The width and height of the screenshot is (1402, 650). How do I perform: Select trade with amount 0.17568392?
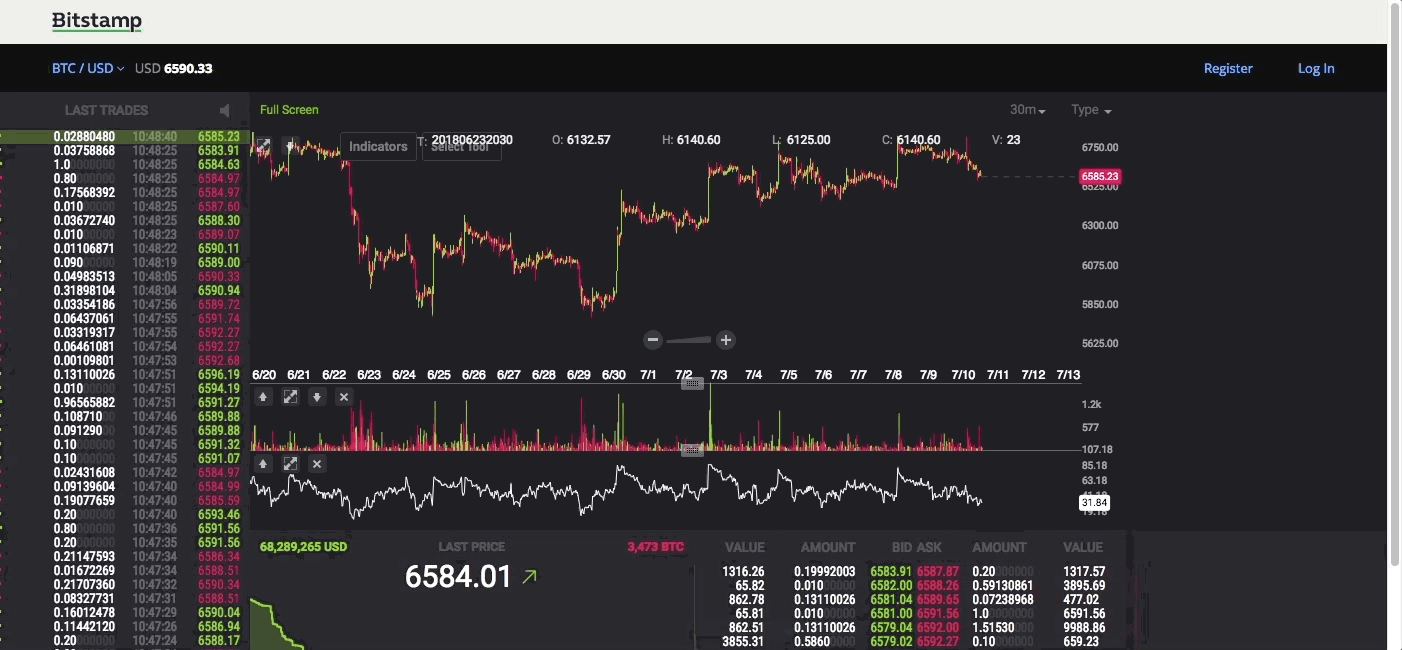point(125,193)
